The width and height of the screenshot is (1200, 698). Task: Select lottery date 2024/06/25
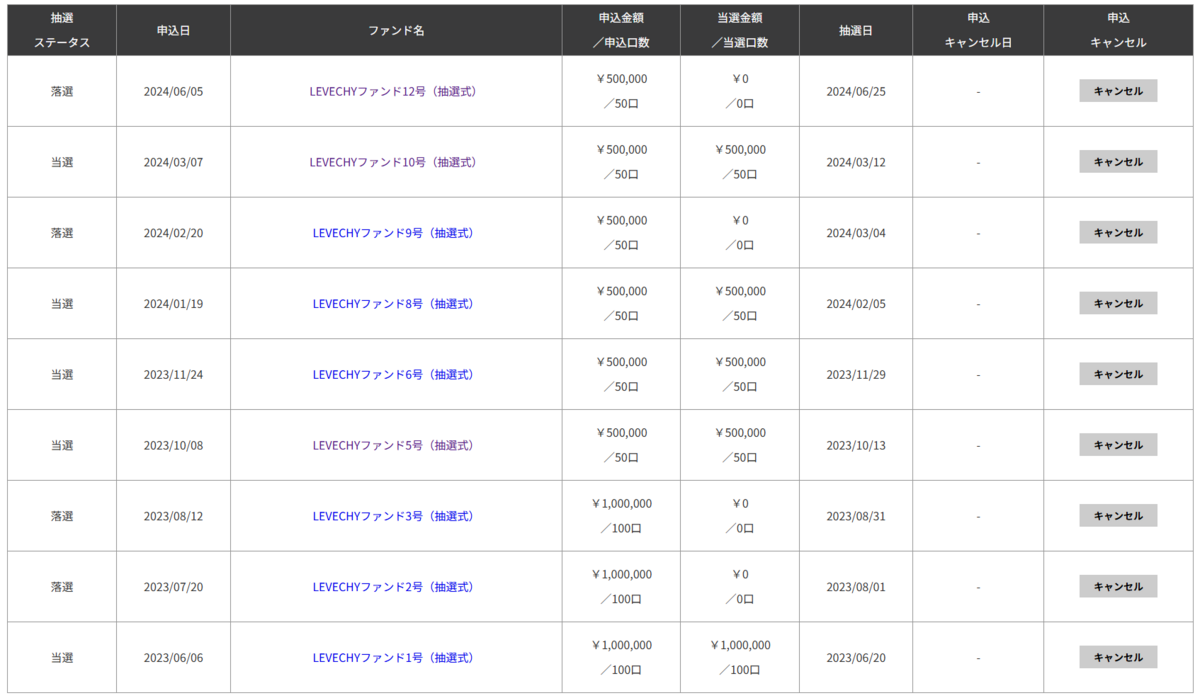[856, 91]
